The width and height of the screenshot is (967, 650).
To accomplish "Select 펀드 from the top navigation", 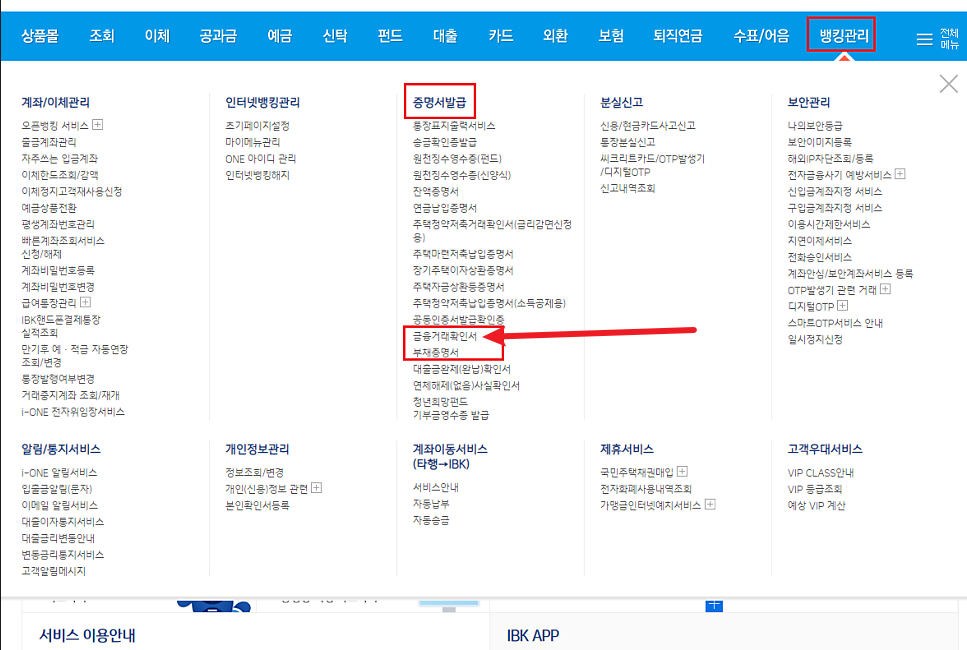I will (388, 33).
